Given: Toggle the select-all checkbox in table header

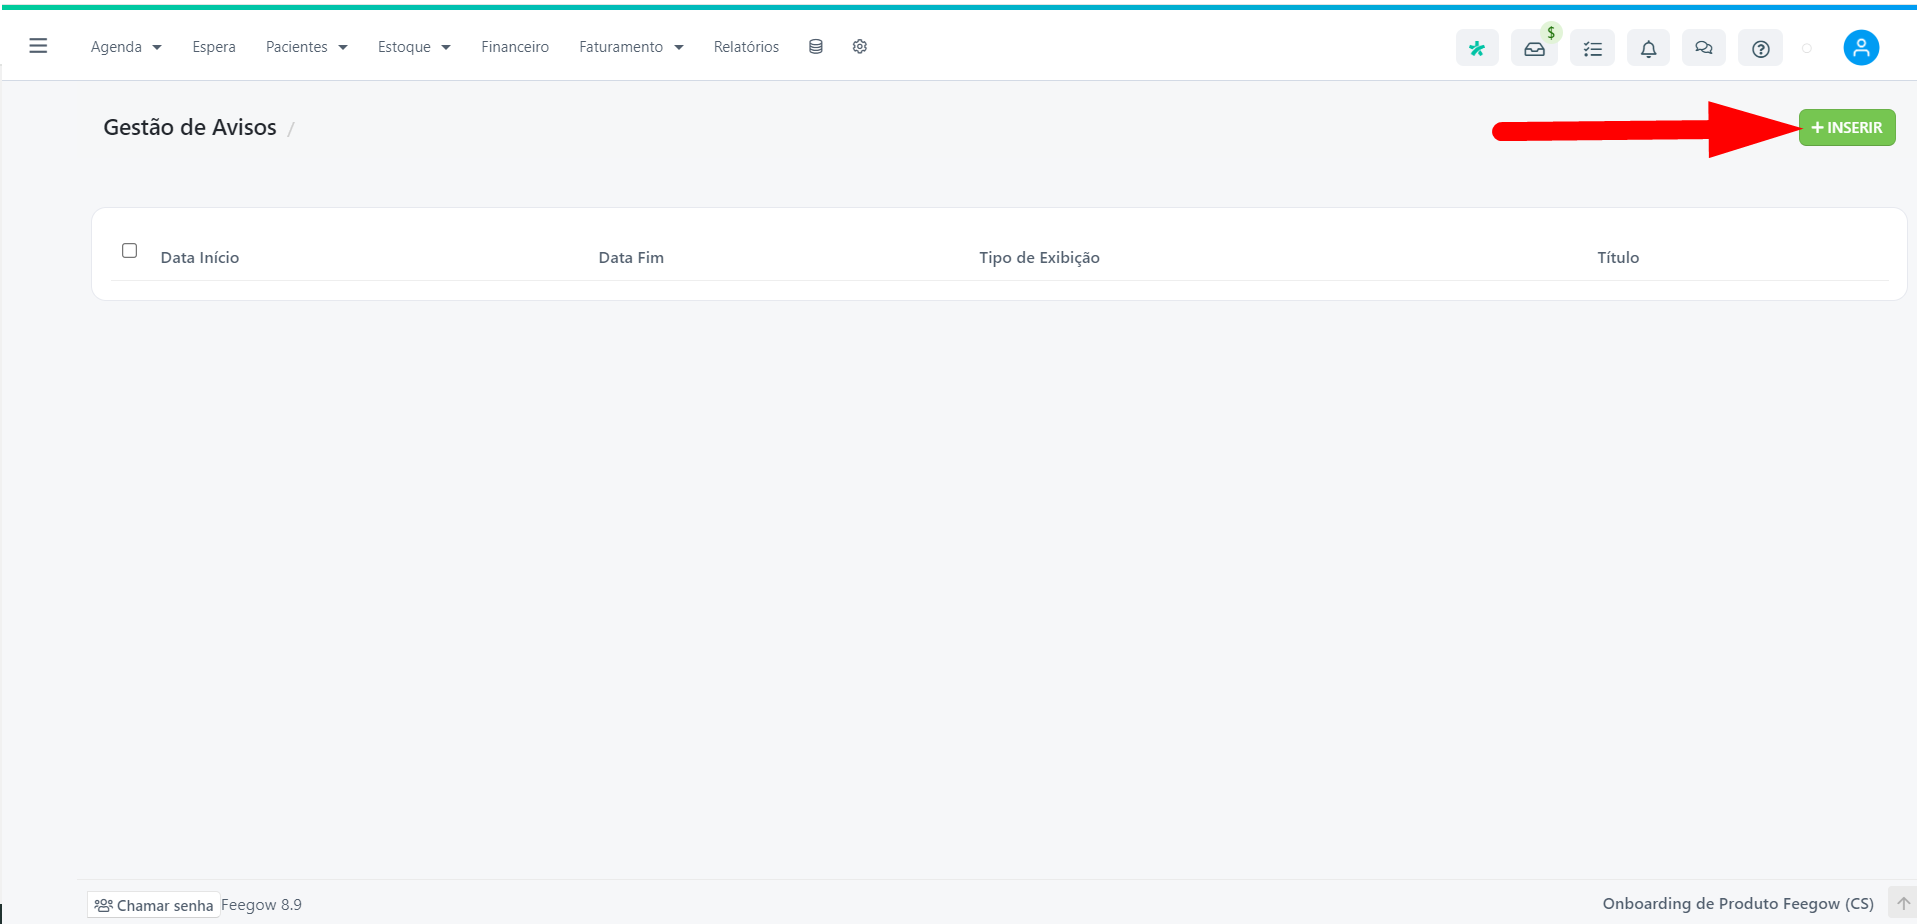Looking at the screenshot, I should [130, 250].
